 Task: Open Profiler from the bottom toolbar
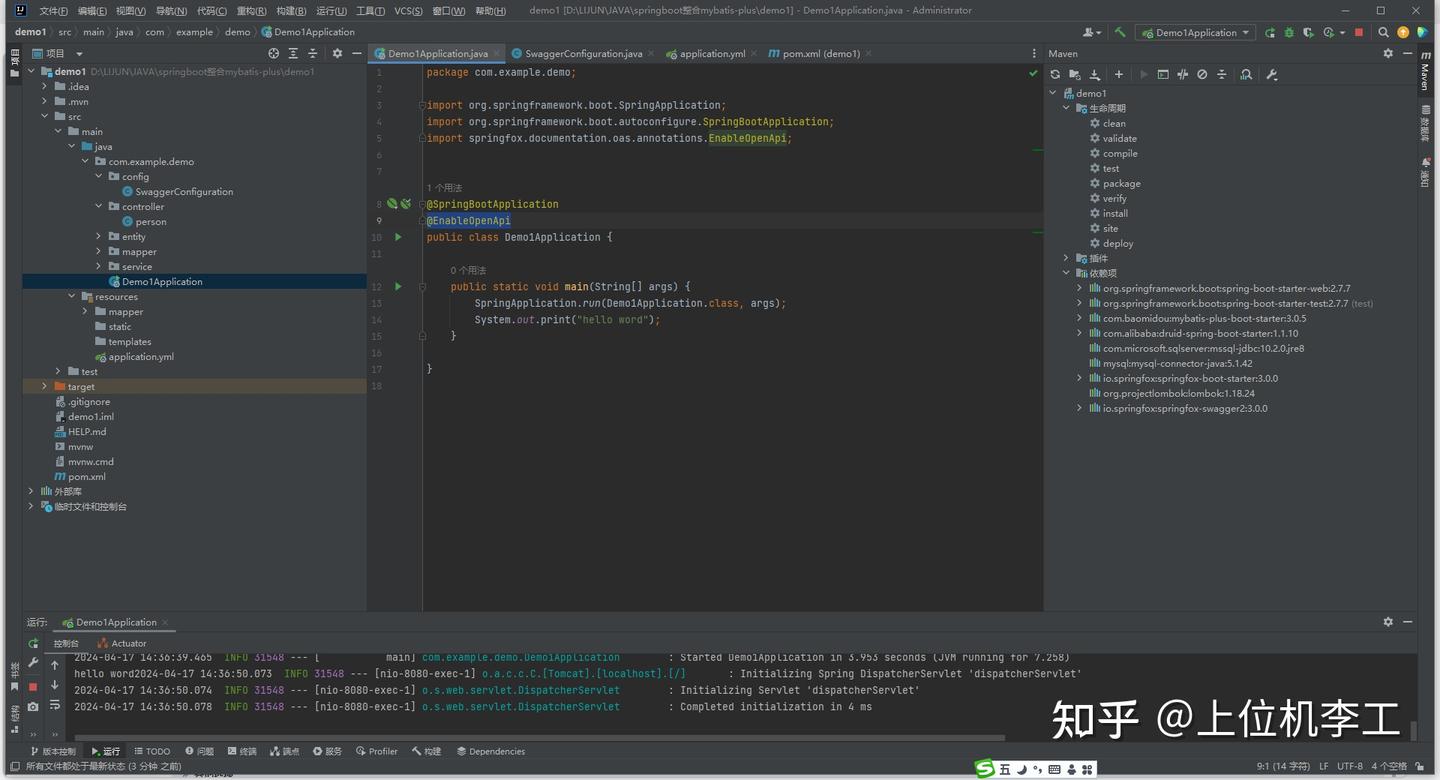[x=377, y=751]
